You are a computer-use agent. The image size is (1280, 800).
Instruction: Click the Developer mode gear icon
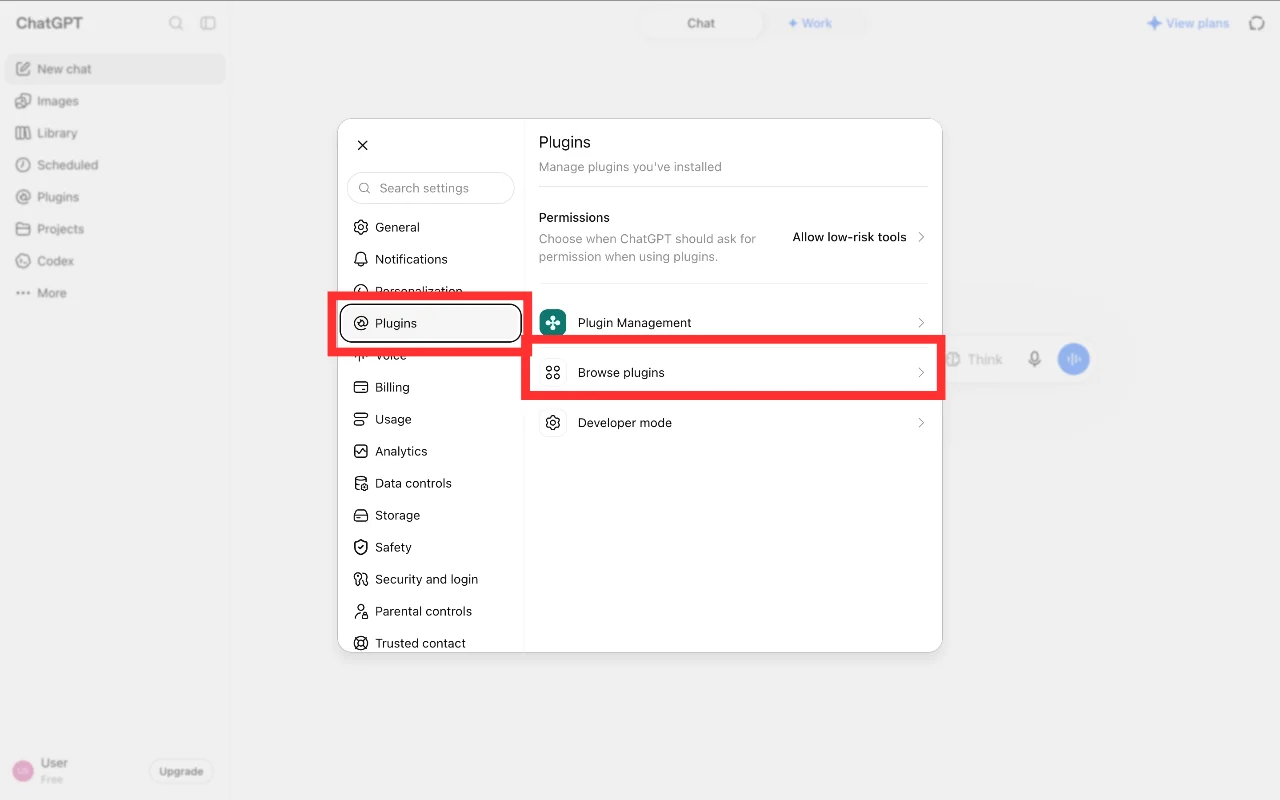coord(553,422)
